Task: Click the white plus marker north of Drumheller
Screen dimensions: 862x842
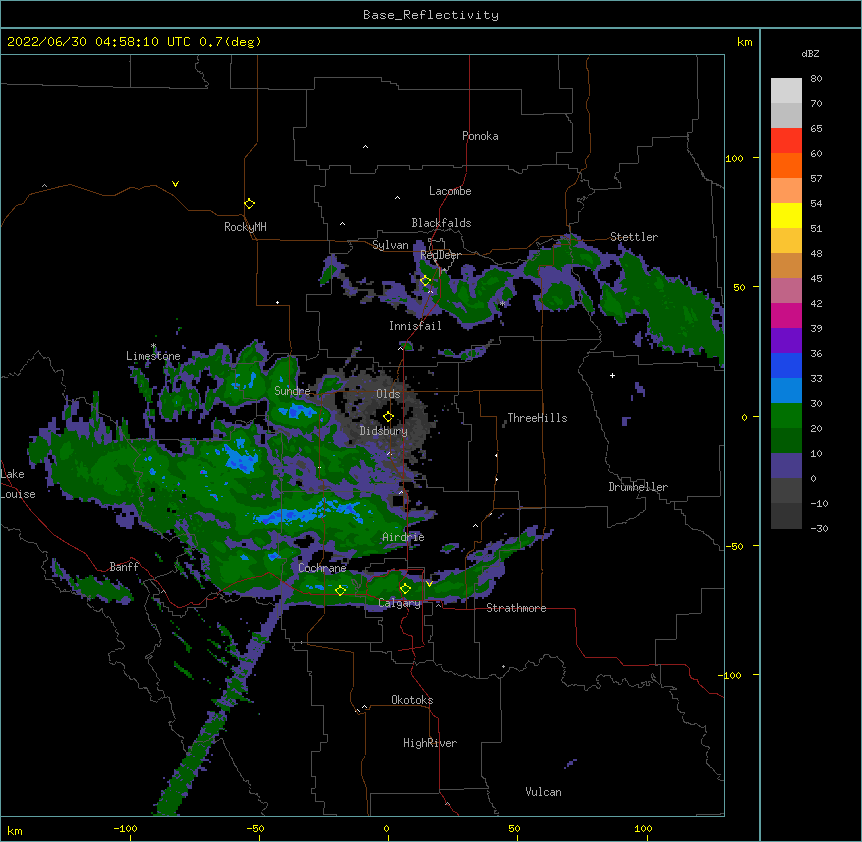Action: click(612, 375)
